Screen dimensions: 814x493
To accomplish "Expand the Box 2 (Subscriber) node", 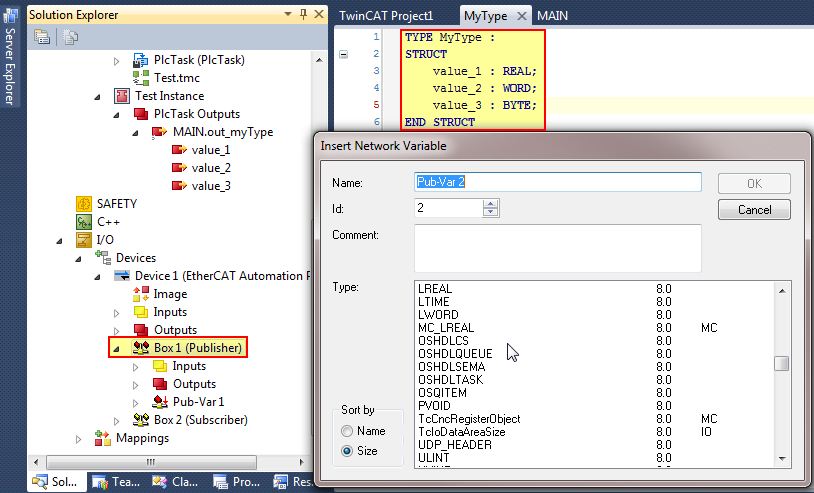I will [x=117, y=421].
